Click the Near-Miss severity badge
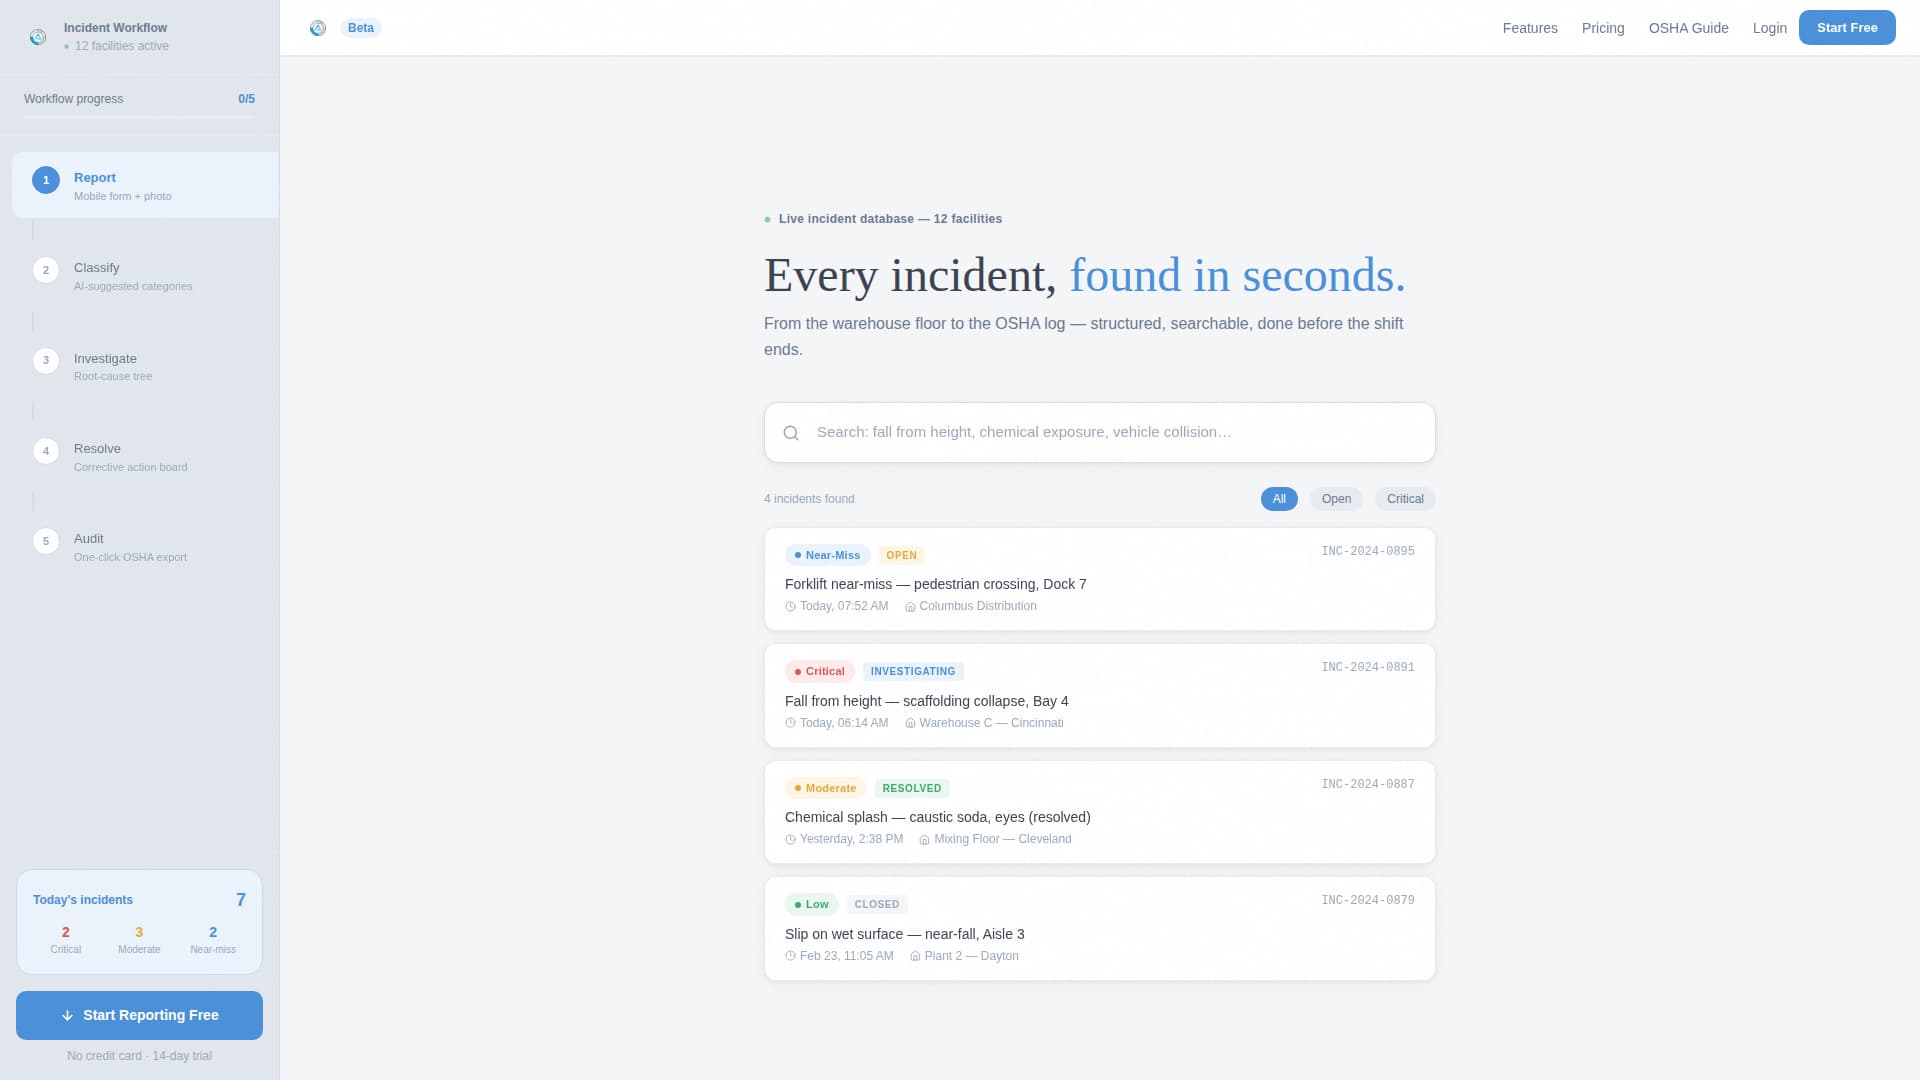The height and width of the screenshot is (1080, 1920). [x=827, y=556]
